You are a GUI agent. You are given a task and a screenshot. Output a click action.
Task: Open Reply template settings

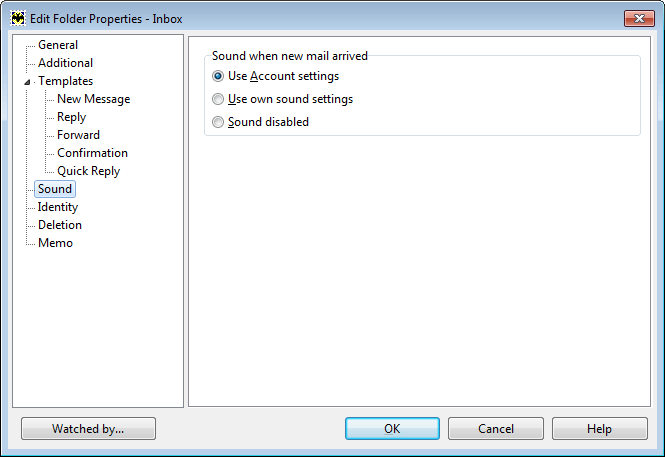click(x=71, y=117)
